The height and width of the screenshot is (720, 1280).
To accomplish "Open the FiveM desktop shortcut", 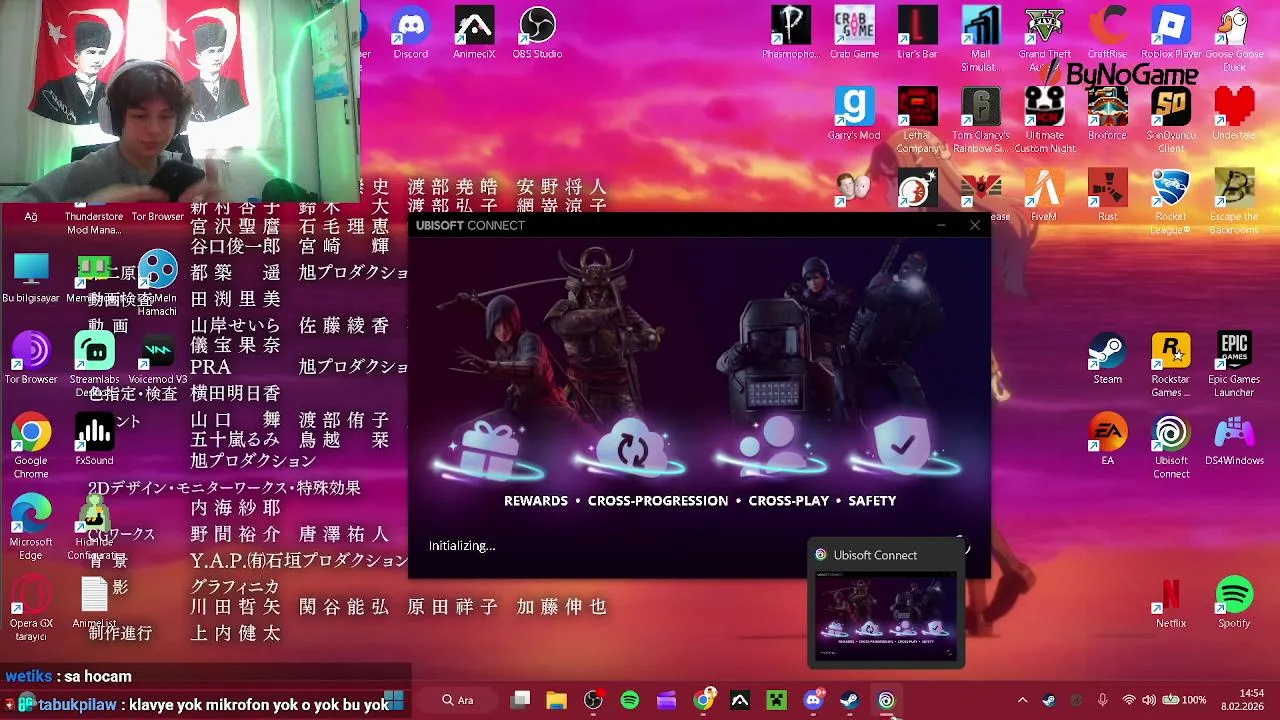I will click(1044, 195).
